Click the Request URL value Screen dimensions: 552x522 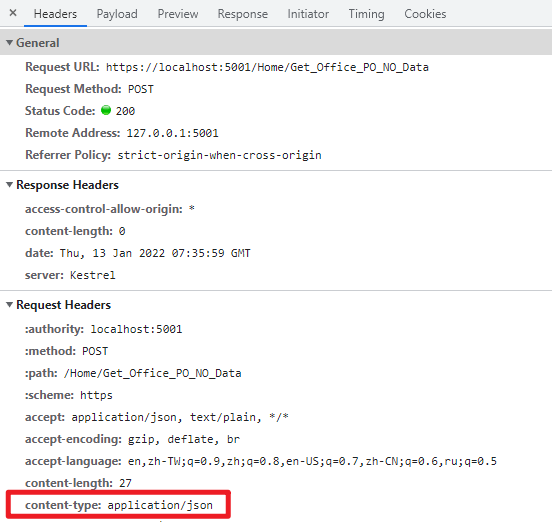(267, 67)
